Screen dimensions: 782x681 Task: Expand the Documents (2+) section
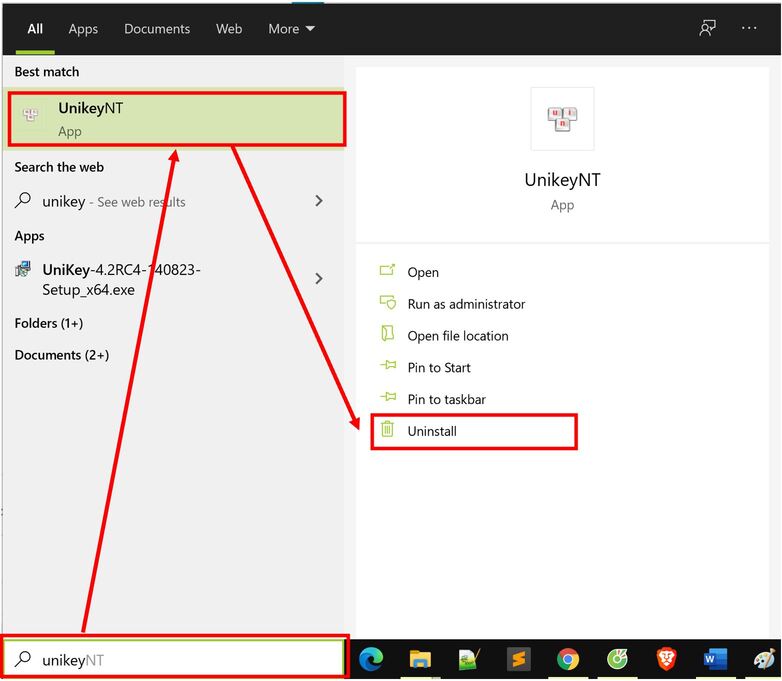(62, 355)
